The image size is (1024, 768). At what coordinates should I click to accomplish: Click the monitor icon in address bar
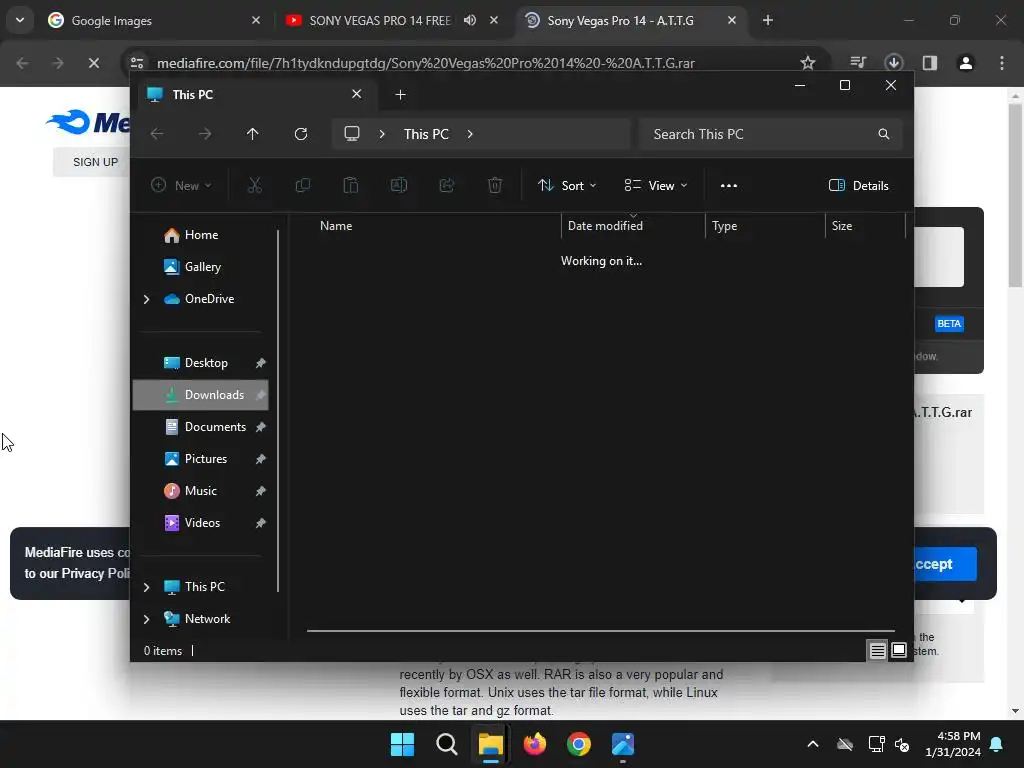pos(352,134)
